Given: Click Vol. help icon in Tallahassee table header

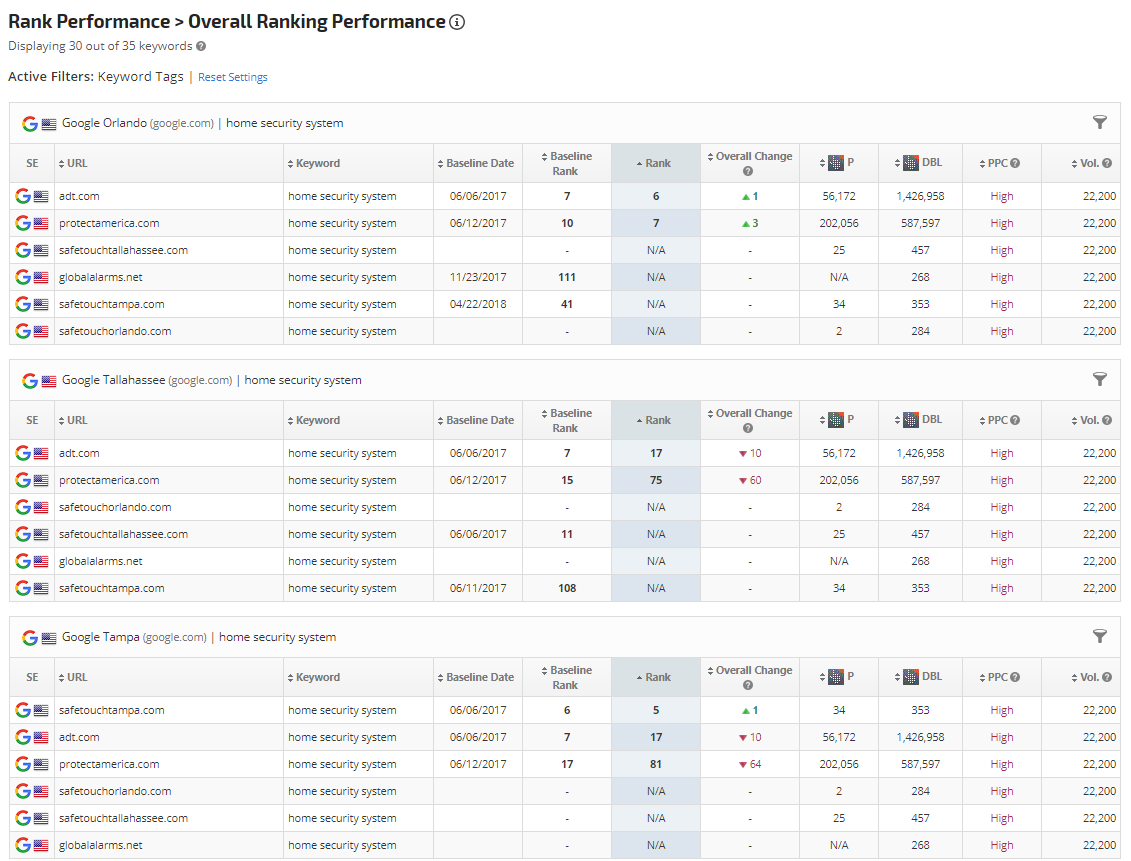Looking at the screenshot, I should point(1107,420).
